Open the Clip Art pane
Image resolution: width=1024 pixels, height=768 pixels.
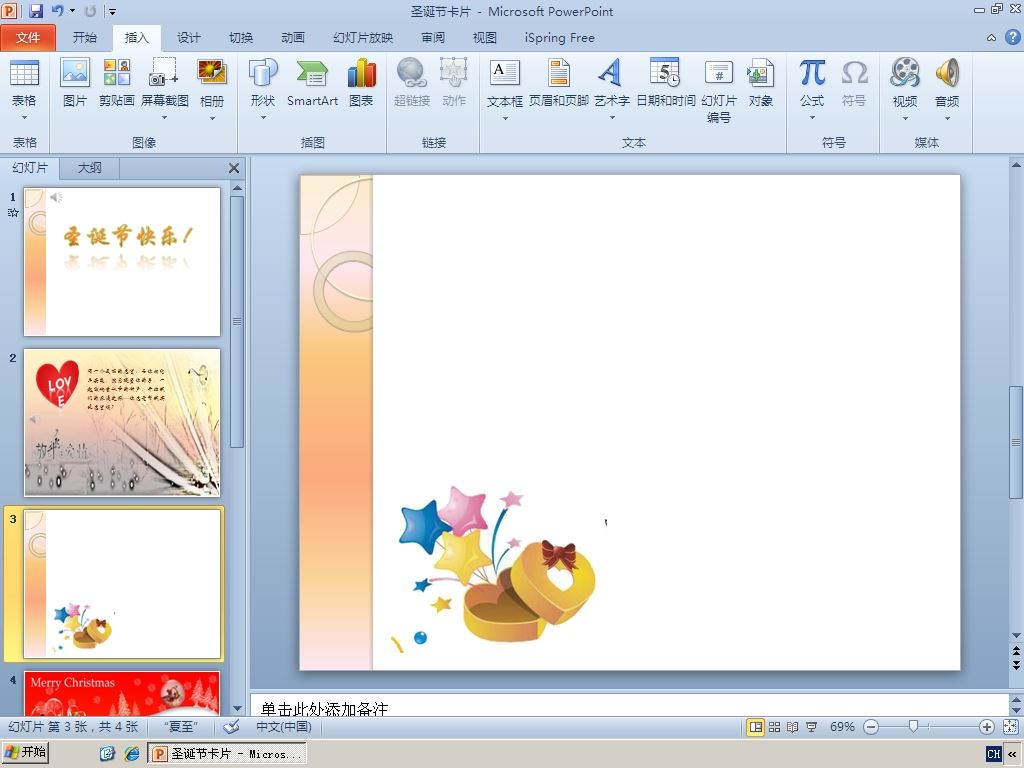coord(116,82)
